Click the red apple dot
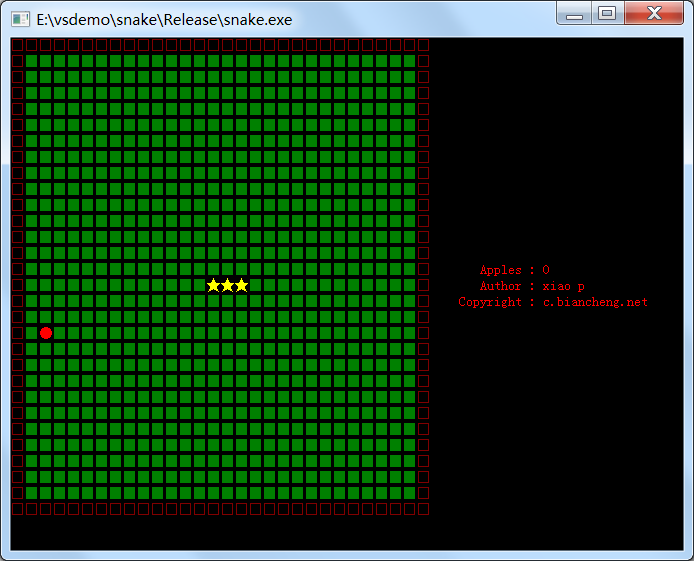694x561 pixels. [x=46, y=333]
